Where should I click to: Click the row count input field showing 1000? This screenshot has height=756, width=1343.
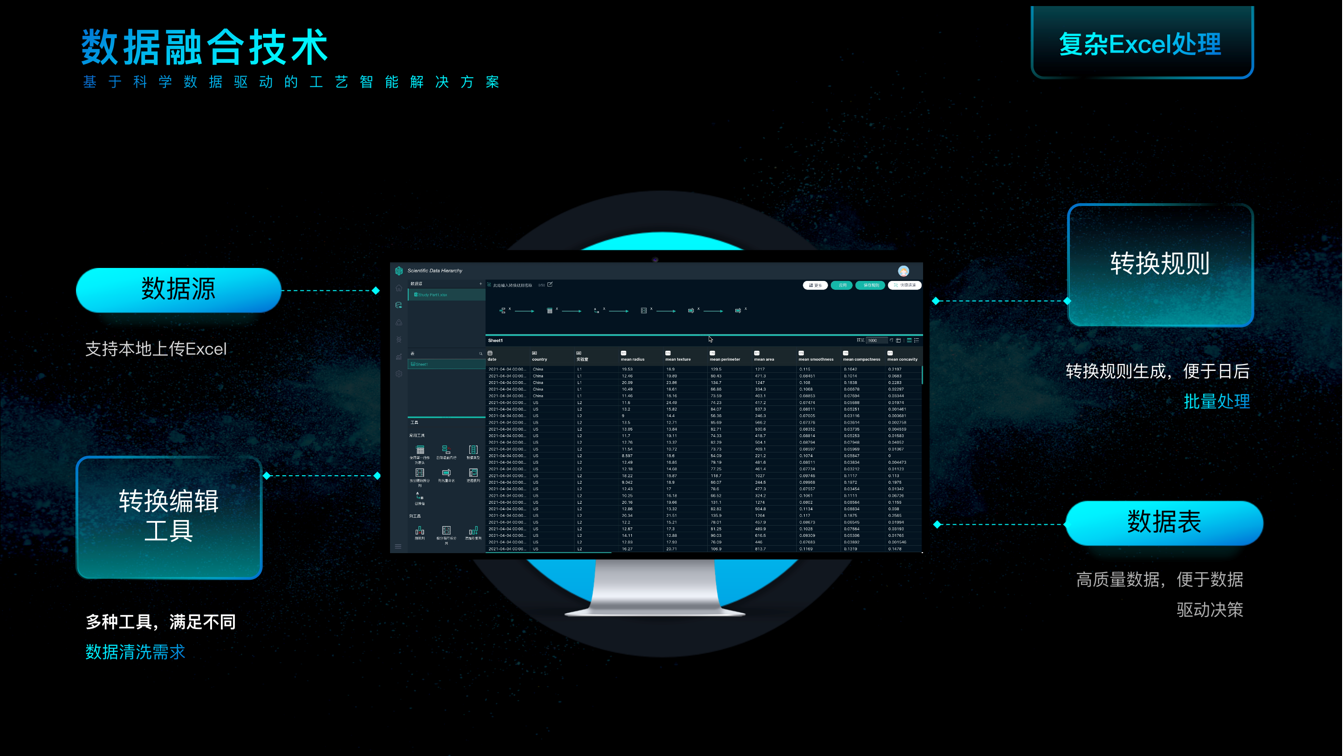tap(876, 340)
